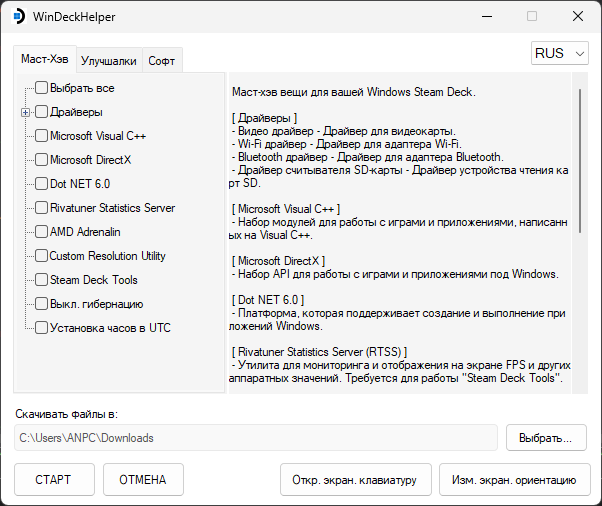Minimize the WinDeckHelper window
The height and width of the screenshot is (506, 602).
click(487, 17)
